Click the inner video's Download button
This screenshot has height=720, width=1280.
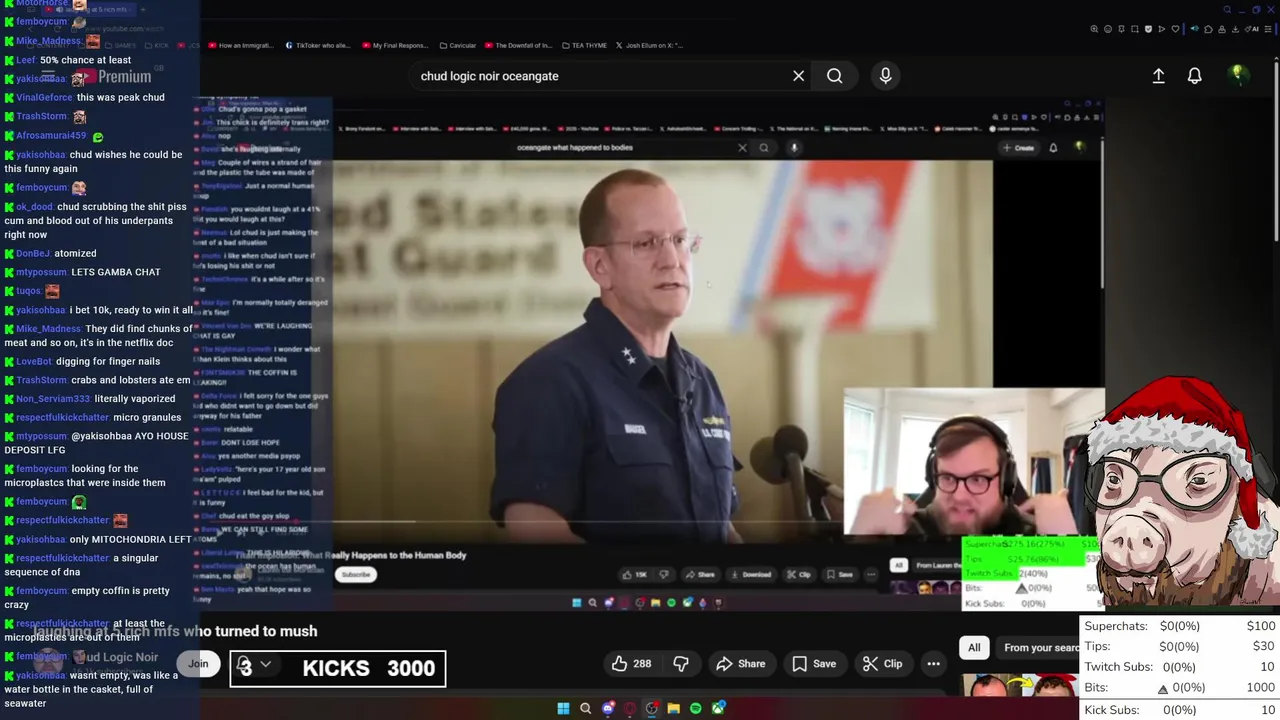[x=751, y=575]
